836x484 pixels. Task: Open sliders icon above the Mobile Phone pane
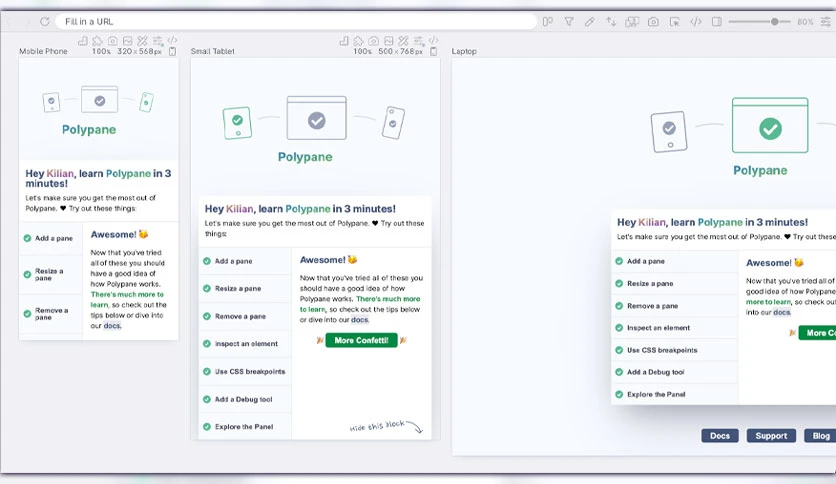(x=158, y=41)
